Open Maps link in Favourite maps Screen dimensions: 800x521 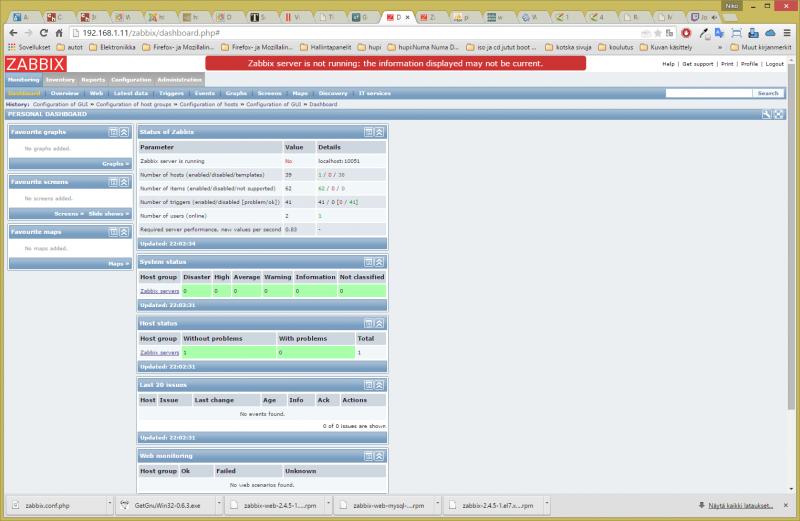118,264
